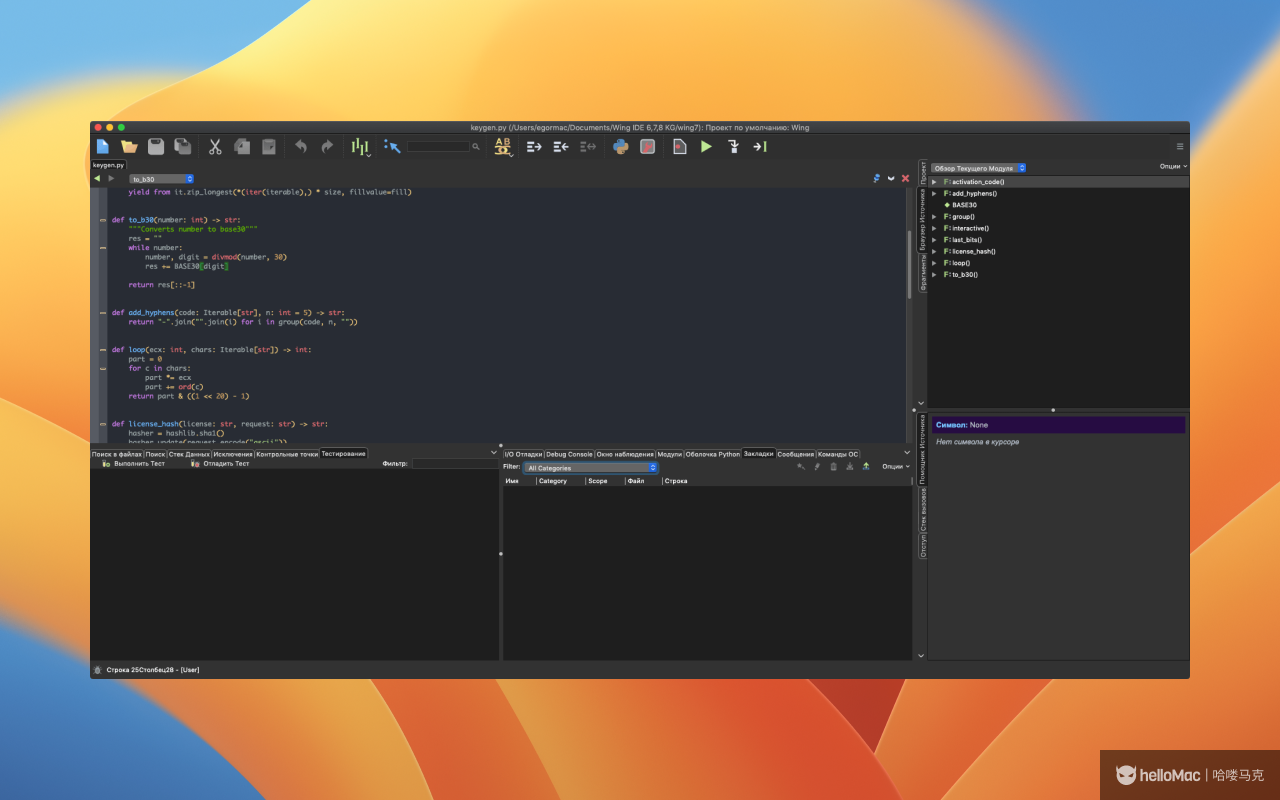The height and width of the screenshot is (800, 1280).
Task: Start debugging with the green play icon
Action: coord(706,146)
